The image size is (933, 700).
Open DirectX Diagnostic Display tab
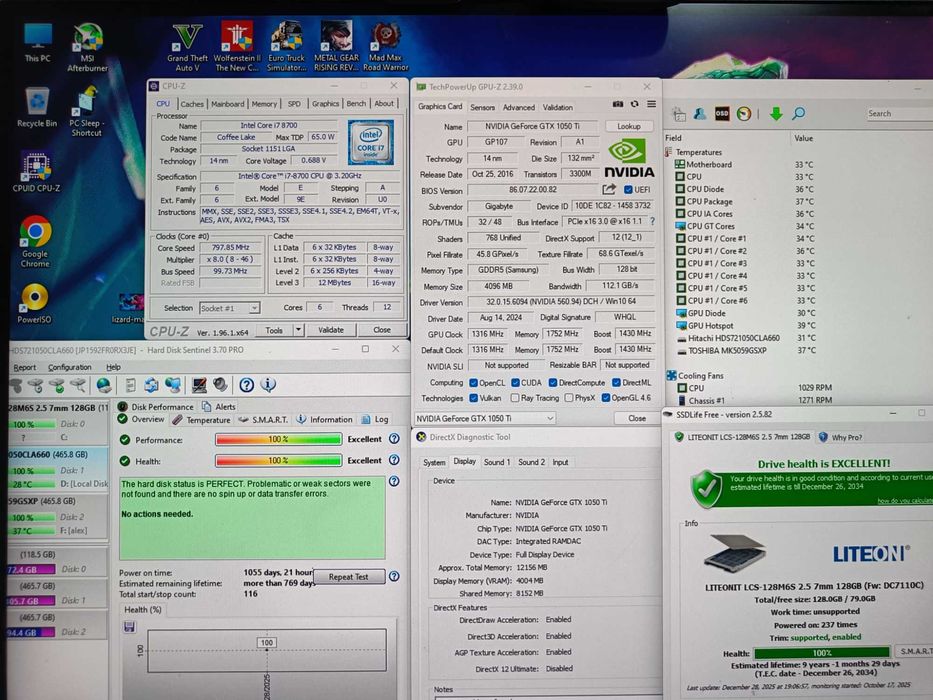pos(464,461)
